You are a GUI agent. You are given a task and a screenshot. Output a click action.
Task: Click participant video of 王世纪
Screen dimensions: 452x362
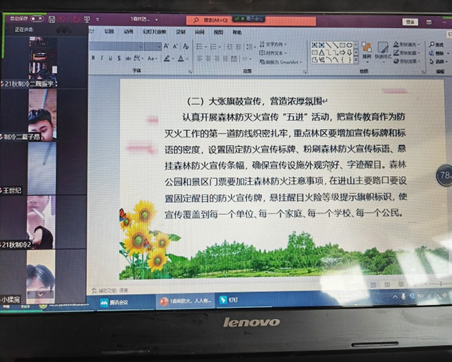pyautogui.click(x=42, y=168)
